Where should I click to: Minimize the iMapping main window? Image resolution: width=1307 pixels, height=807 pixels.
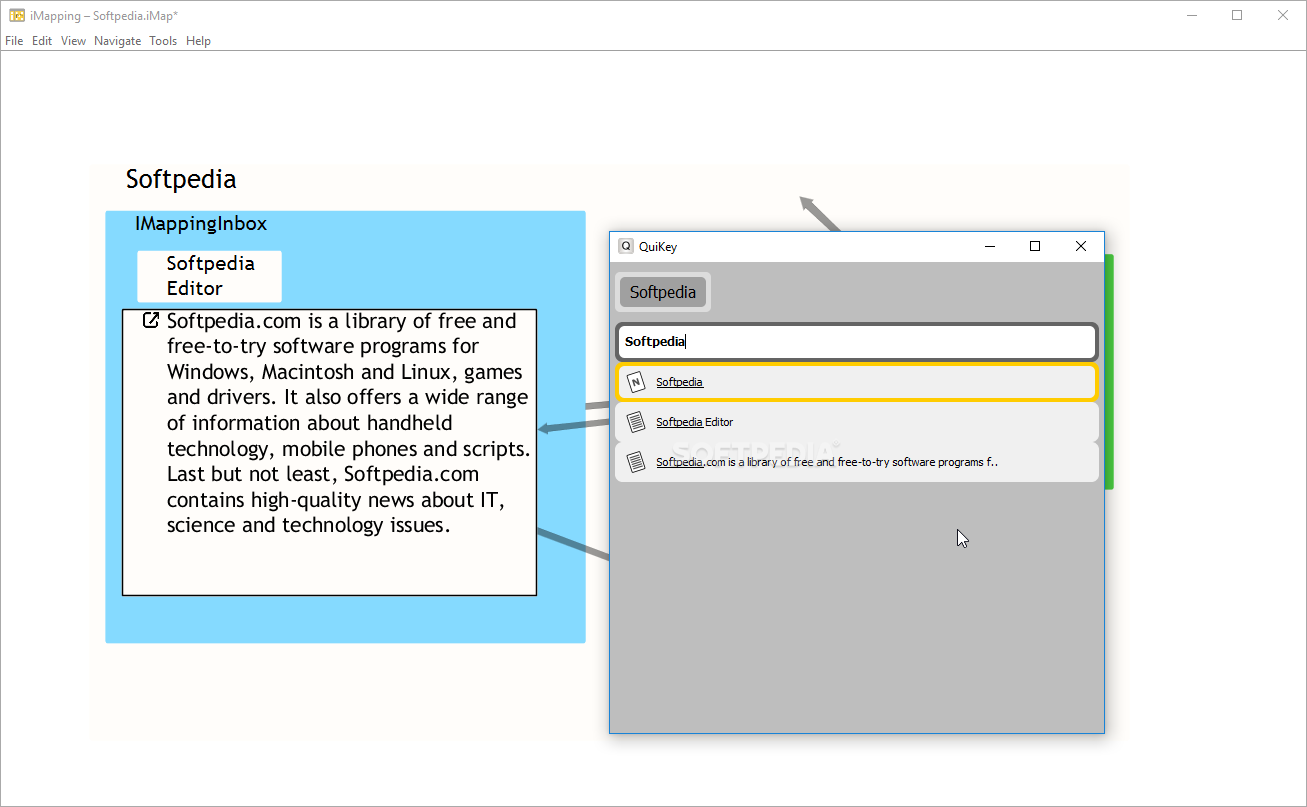(x=1192, y=15)
